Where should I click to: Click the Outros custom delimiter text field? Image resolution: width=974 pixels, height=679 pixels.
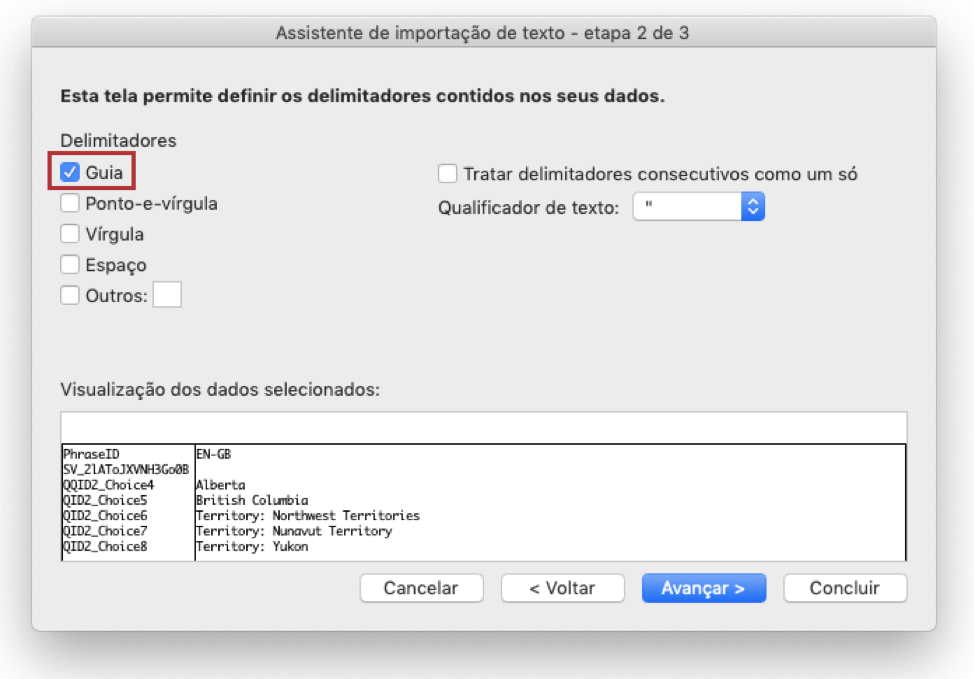pos(167,295)
